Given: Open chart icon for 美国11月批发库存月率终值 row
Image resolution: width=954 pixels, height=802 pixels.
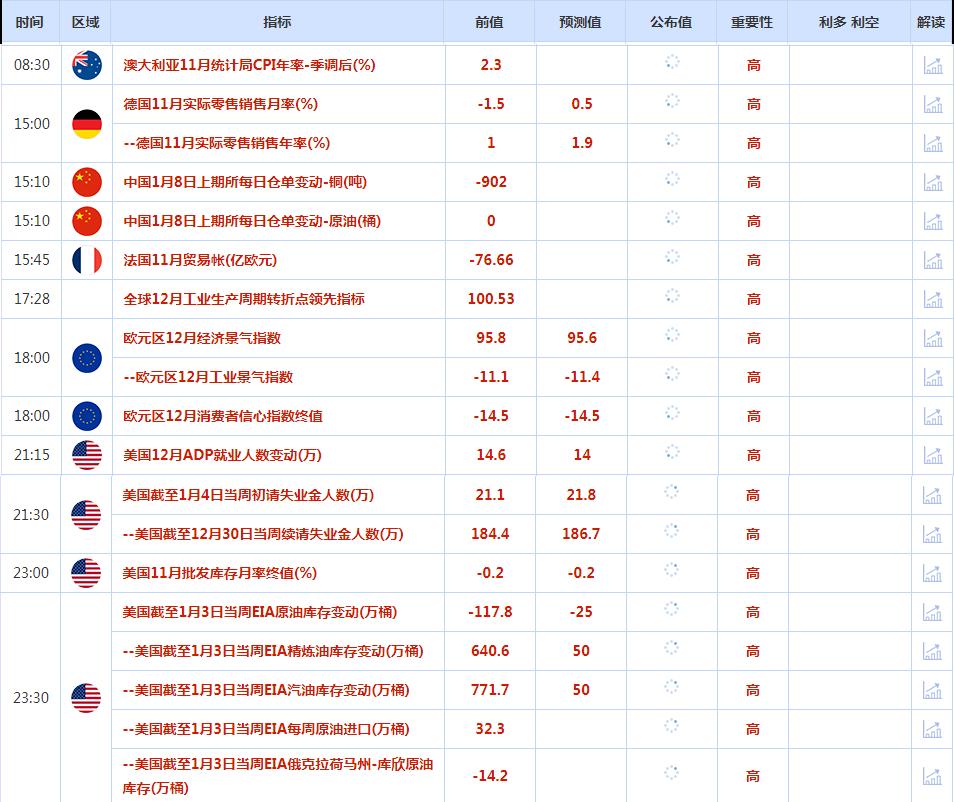Looking at the screenshot, I should coord(932,573).
